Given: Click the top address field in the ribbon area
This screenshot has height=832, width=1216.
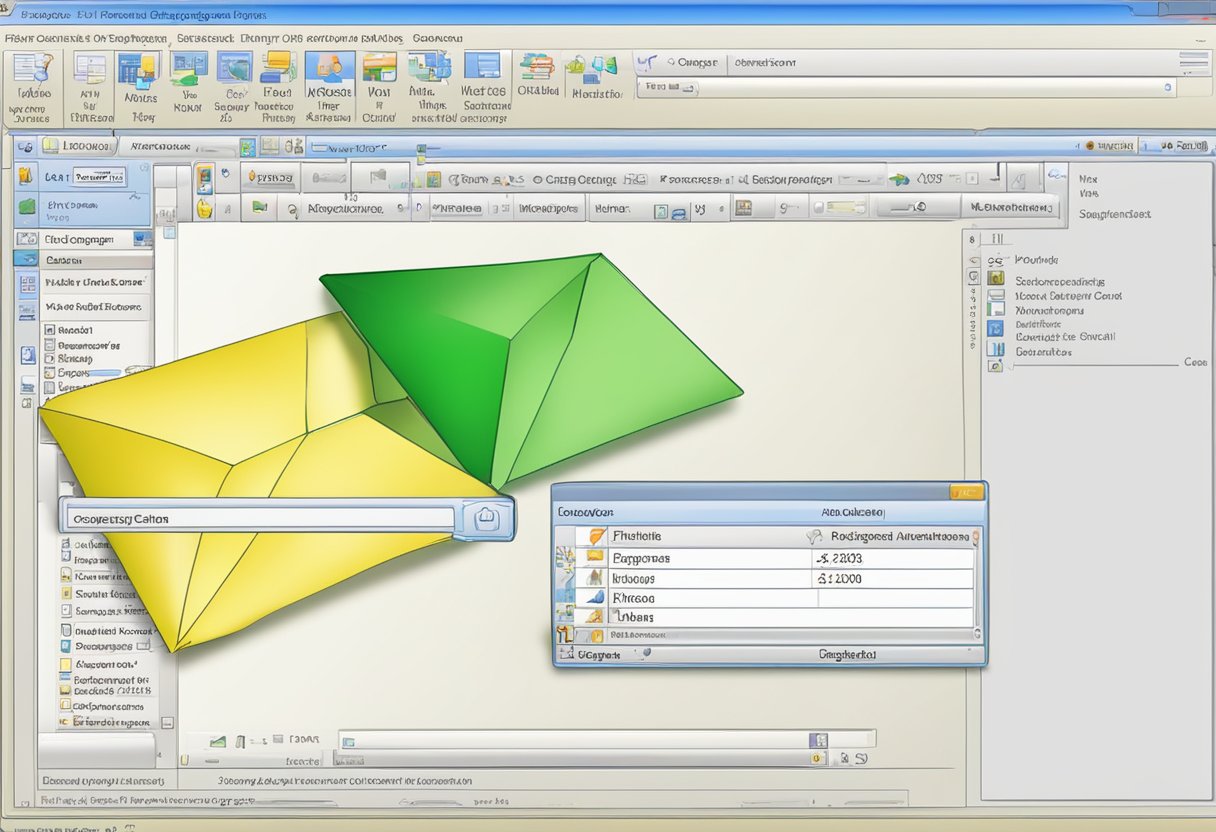Looking at the screenshot, I should [x=908, y=88].
